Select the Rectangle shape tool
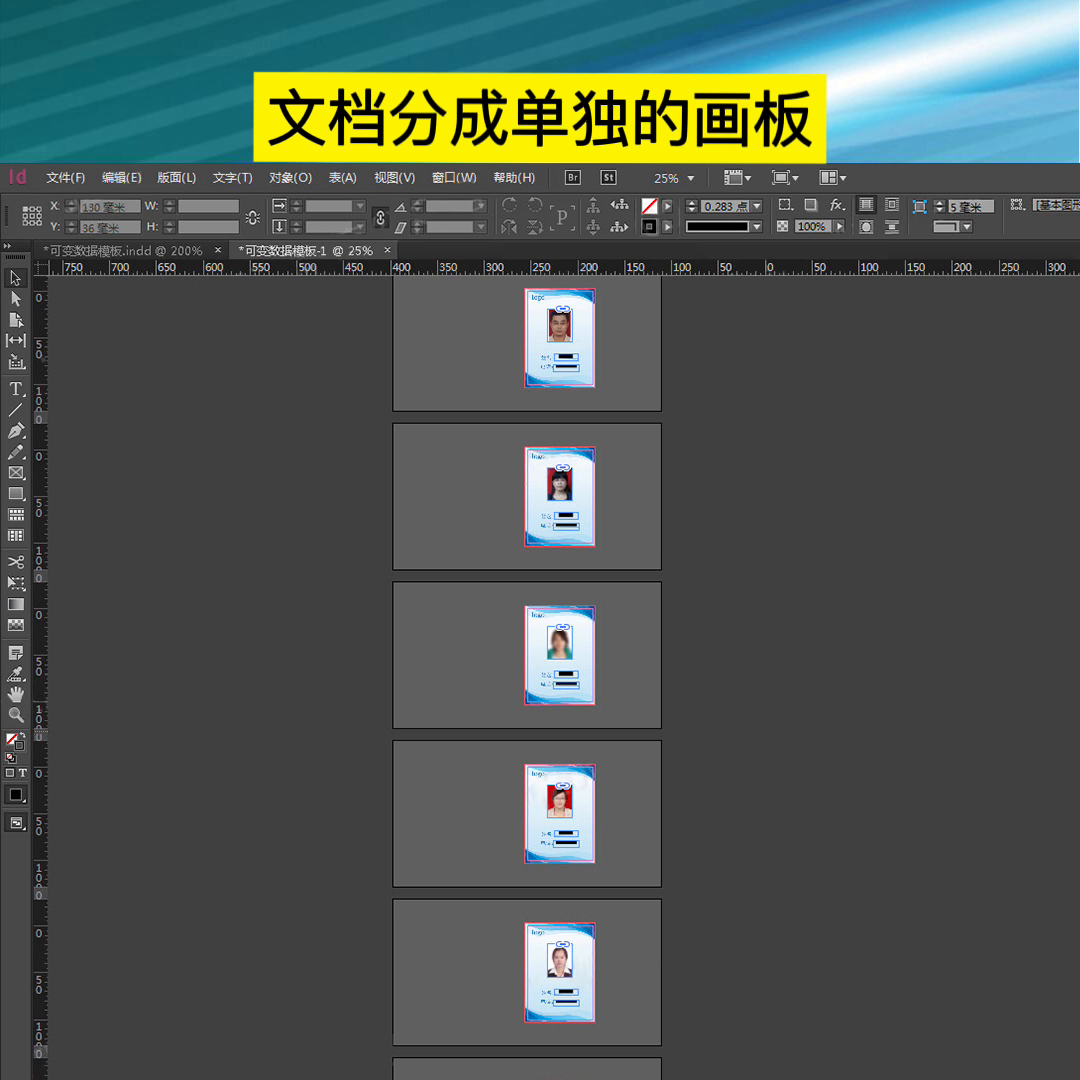1080x1080 pixels. tap(16, 493)
